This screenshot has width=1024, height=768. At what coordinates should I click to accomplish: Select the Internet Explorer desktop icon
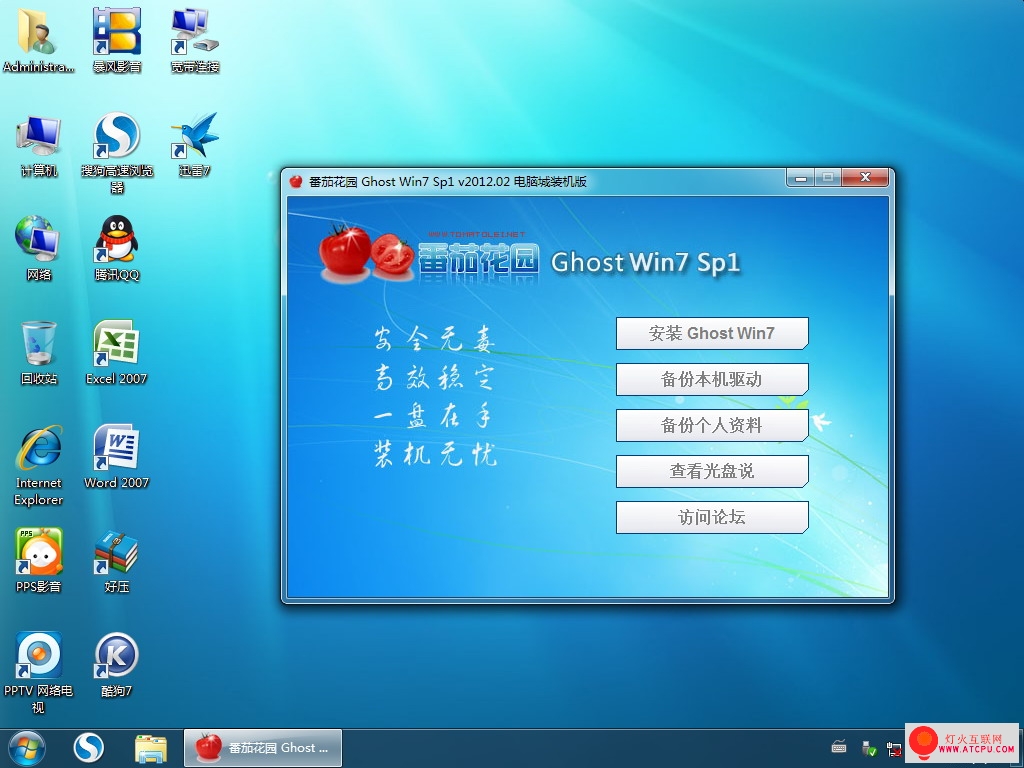pyautogui.click(x=39, y=465)
